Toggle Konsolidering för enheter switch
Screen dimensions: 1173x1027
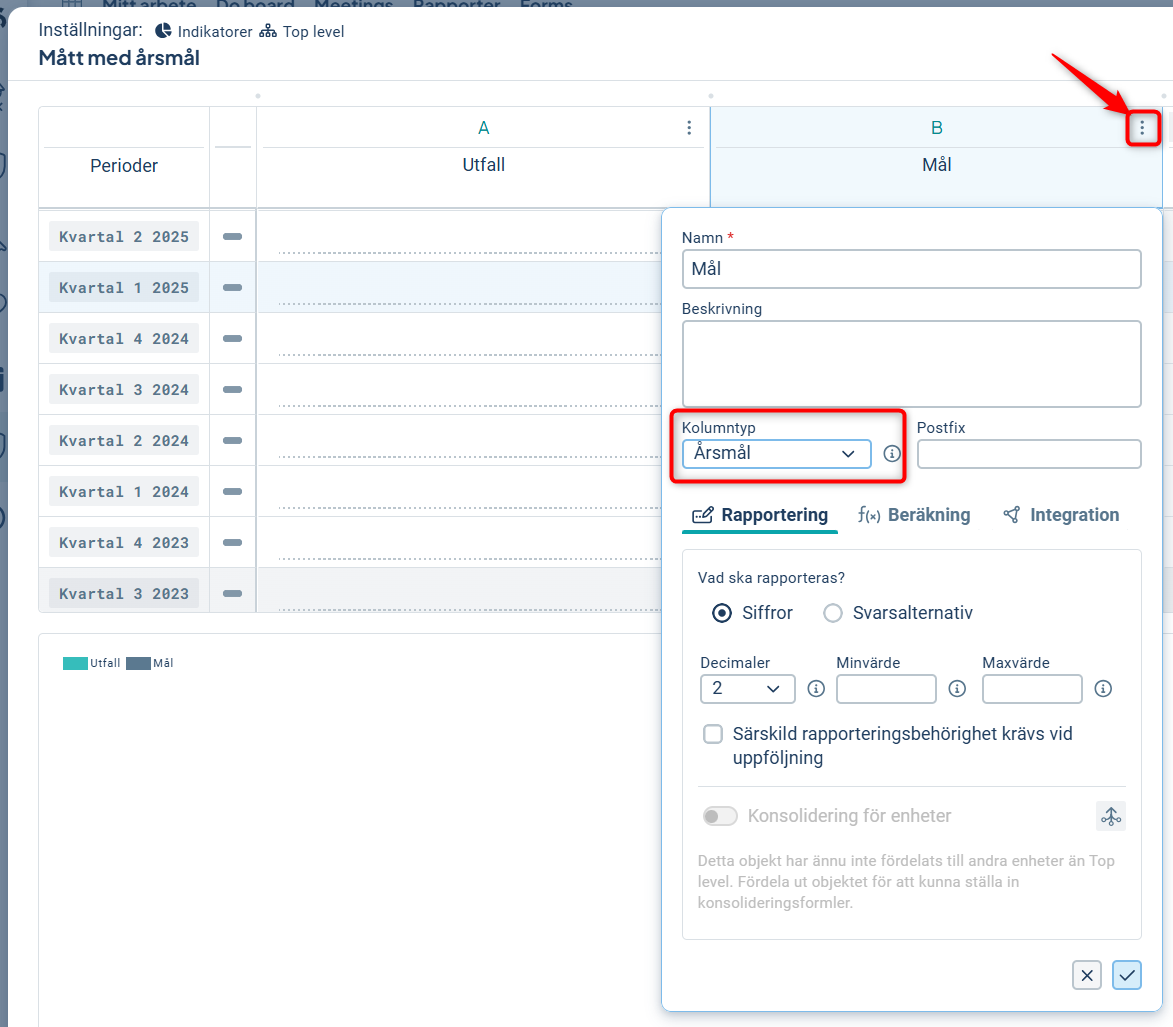click(x=720, y=816)
